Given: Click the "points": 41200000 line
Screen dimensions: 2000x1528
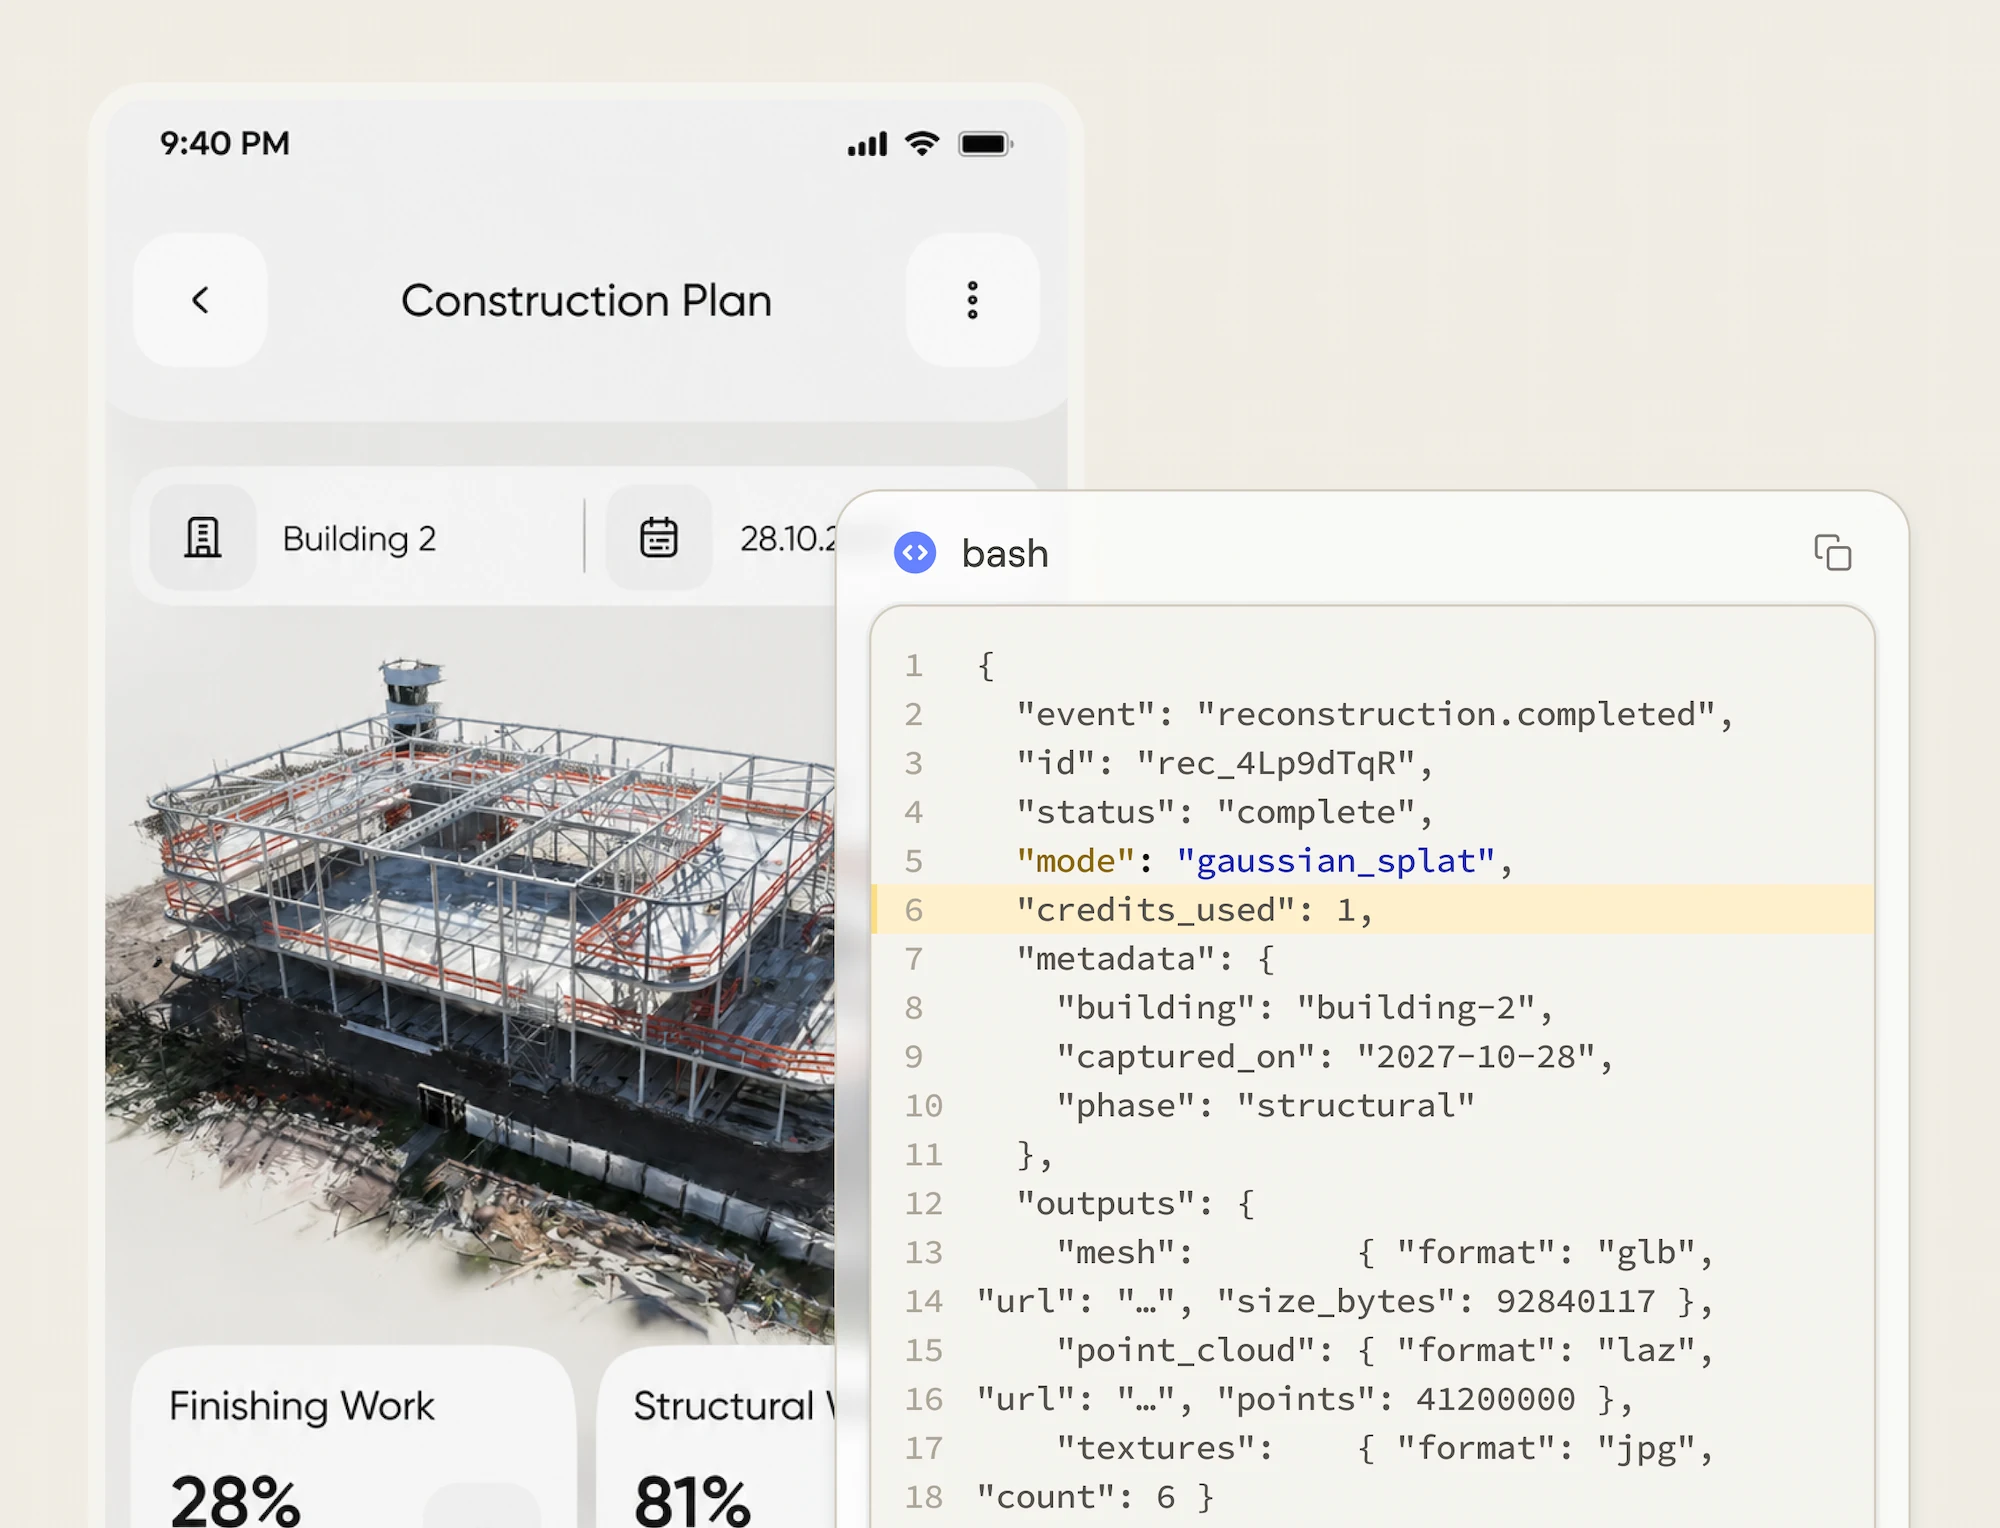Looking at the screenshot, I should (x=1304, y=1400).
